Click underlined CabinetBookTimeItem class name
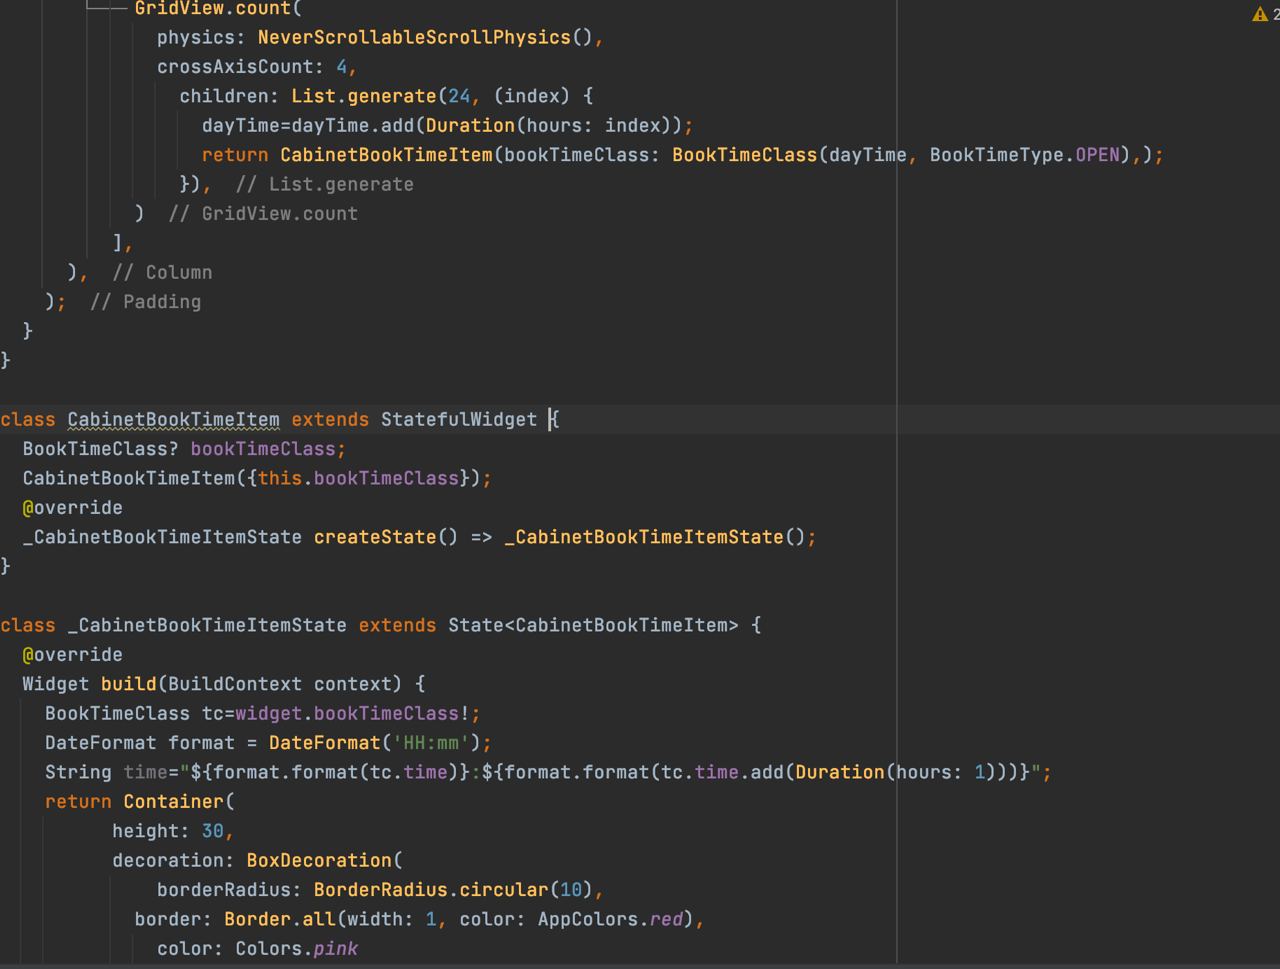The height and width of the screenshot is (969, 1280). coord(174,420)
